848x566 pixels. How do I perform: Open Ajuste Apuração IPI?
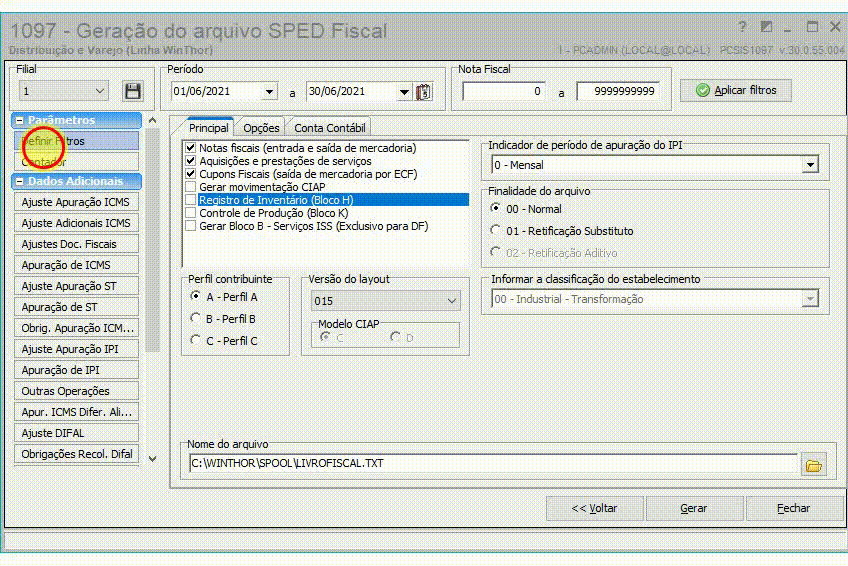click(x=76, y=349)
